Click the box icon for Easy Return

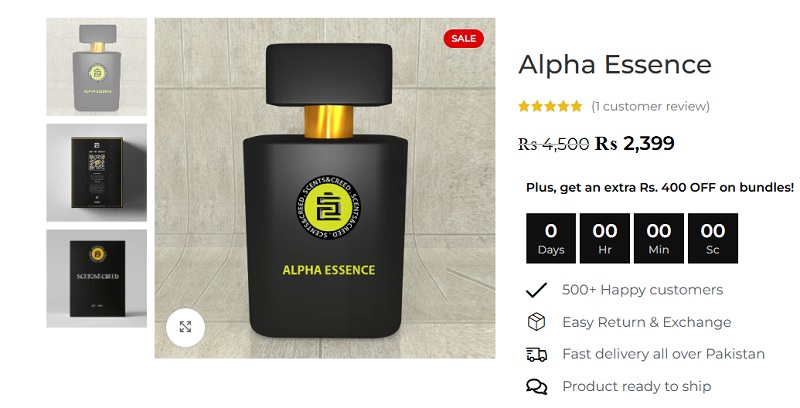click(x=536, y=322)
